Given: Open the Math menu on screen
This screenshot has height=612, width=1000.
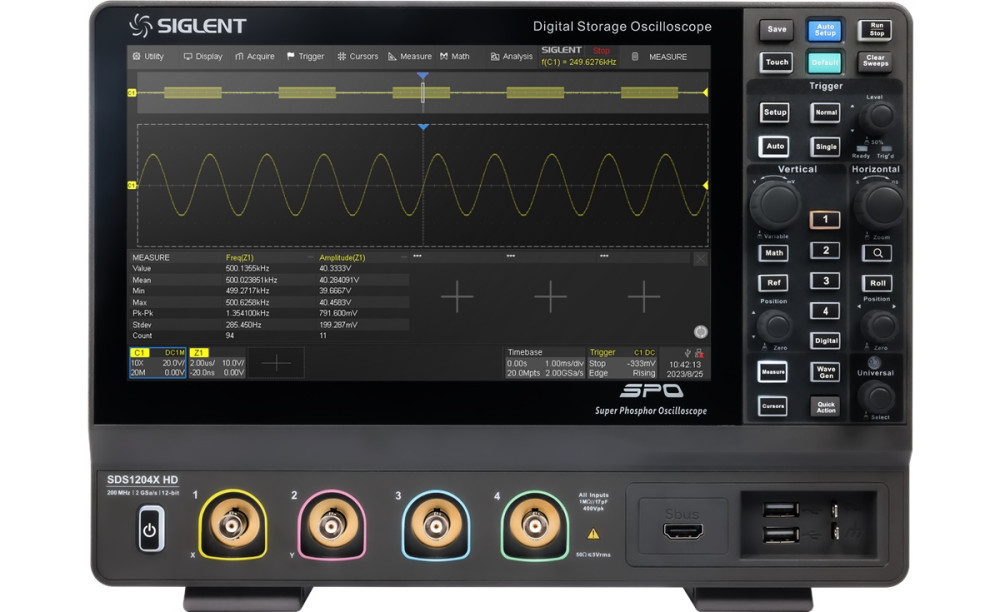Looking at the screenshot, I should (455, 56).
